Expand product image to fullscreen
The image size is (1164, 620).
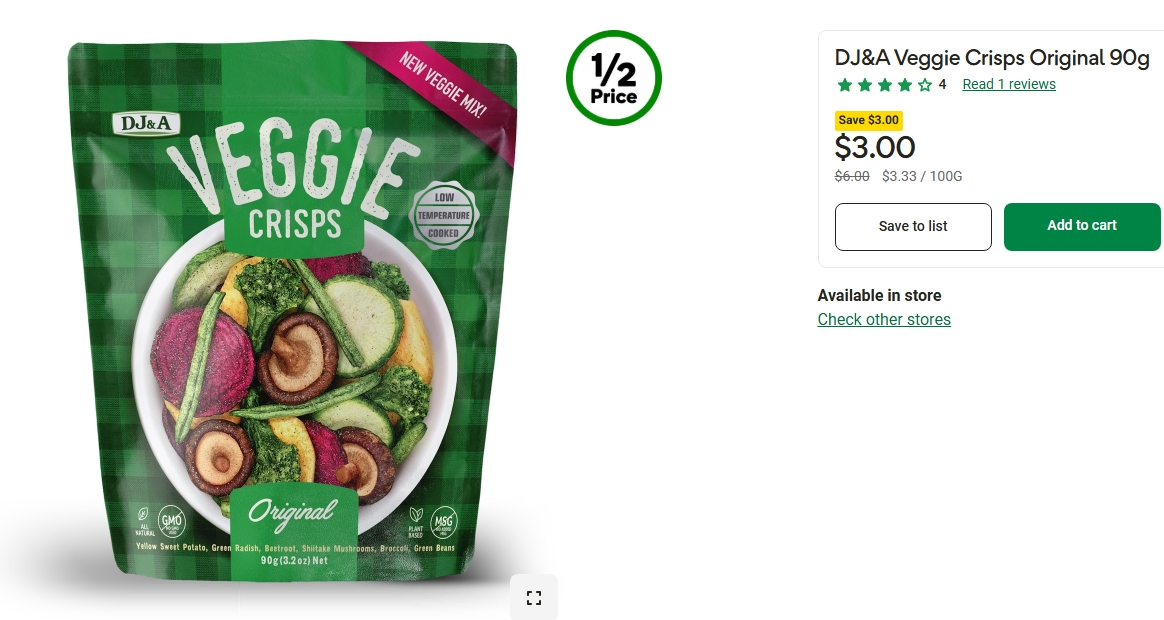533,597
